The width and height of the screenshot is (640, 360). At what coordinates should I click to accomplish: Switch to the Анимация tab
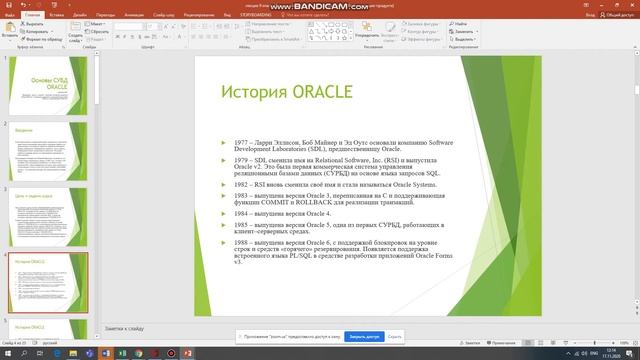click(134, 15)
